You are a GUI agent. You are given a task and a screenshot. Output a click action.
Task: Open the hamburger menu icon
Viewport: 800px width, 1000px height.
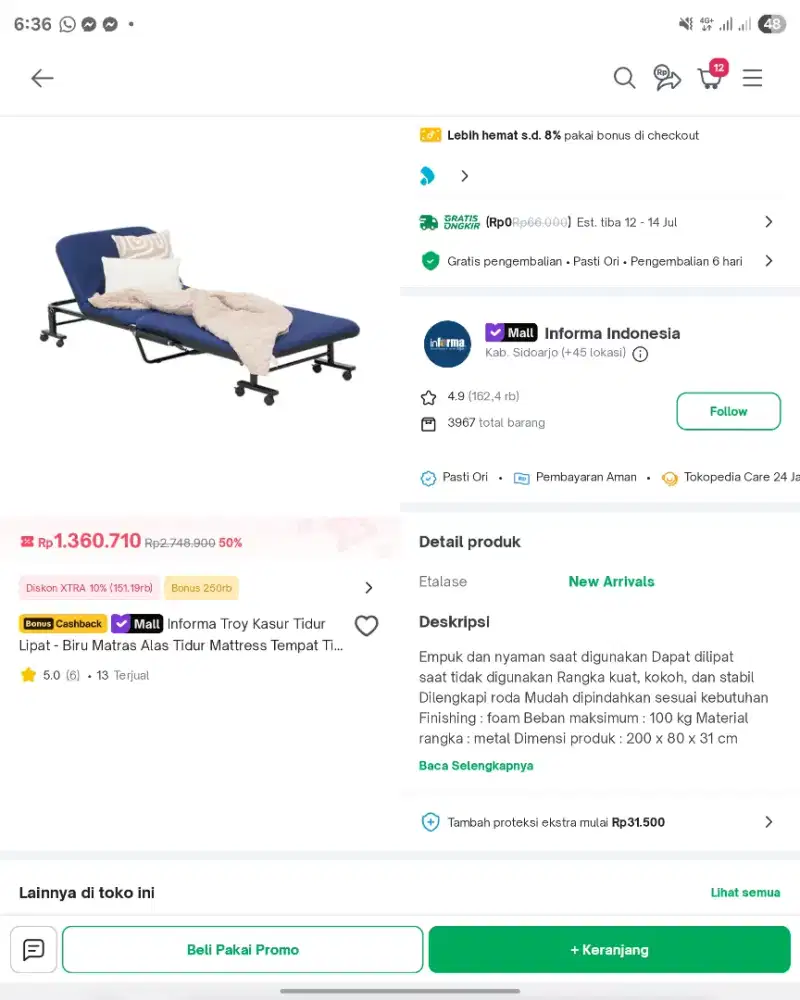[752, 78]
